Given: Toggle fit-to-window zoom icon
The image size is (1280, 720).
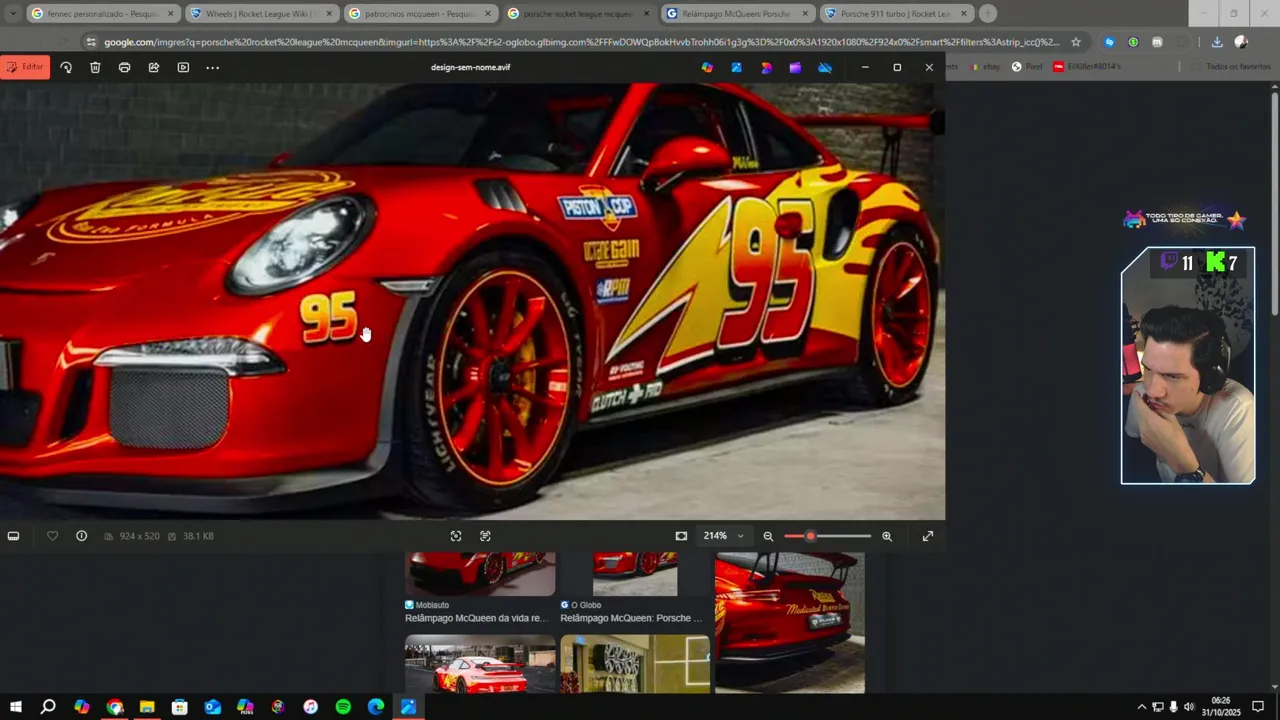Looking at the screenshot, I should point(681,536).
